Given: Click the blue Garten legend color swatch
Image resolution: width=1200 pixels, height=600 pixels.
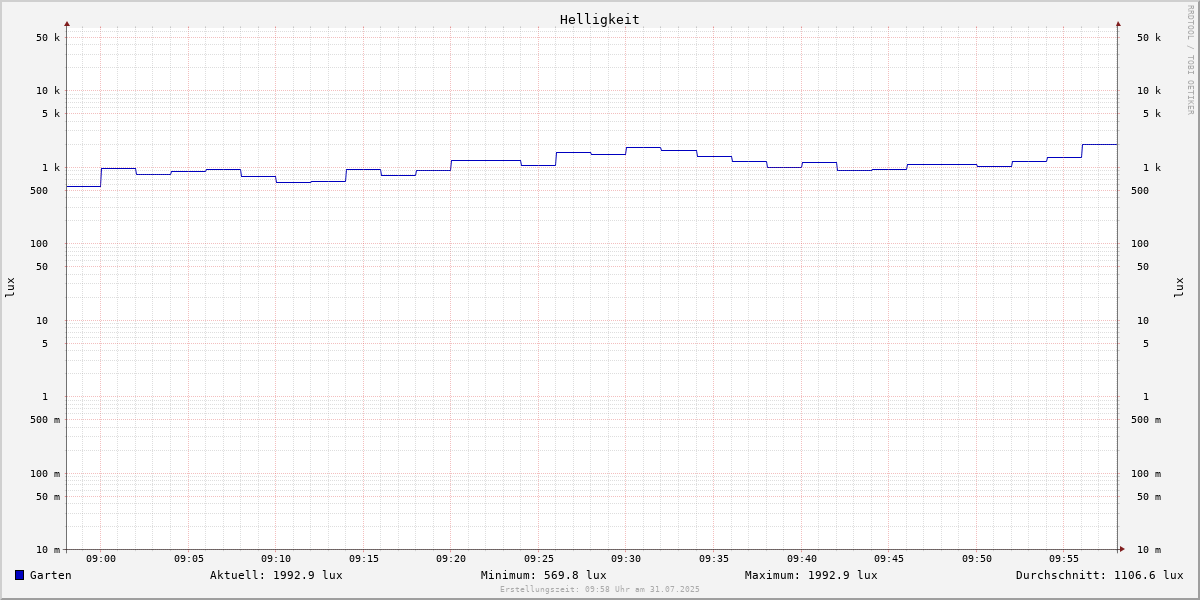Looking at the screenshot, I should pyautogui.click(x=19, y=575).
